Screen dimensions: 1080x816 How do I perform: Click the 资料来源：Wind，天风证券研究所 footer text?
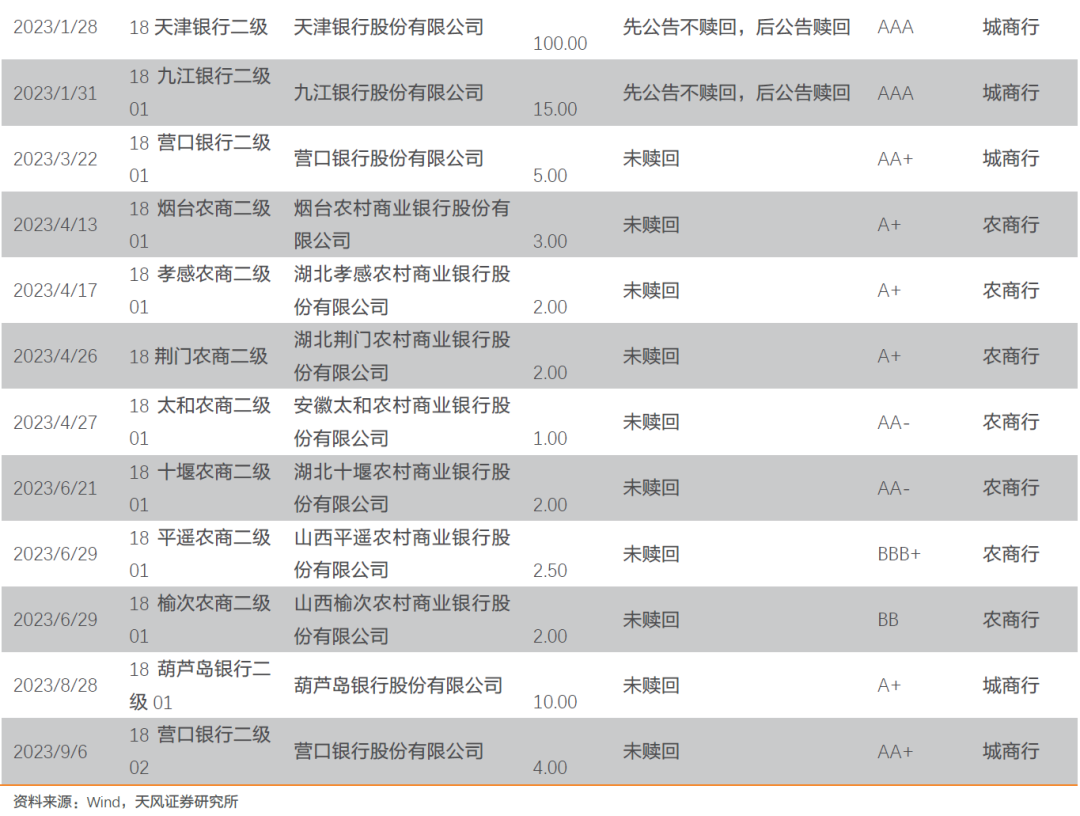click(124, 800)
